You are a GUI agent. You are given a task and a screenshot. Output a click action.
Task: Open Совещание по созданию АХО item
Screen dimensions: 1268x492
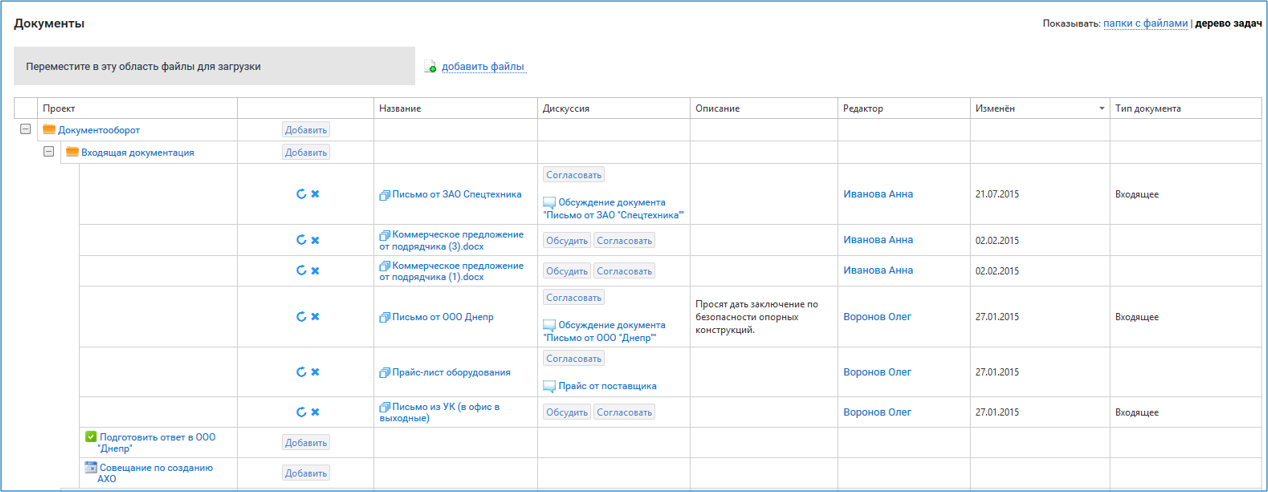point(156,473)
